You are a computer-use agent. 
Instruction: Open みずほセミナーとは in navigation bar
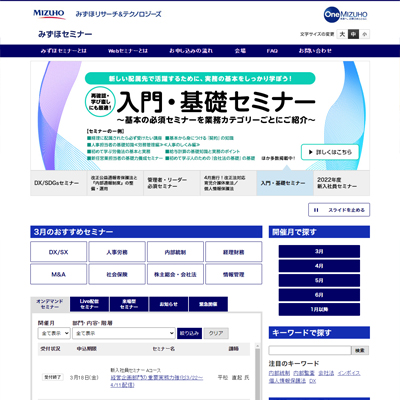[63, 51]
